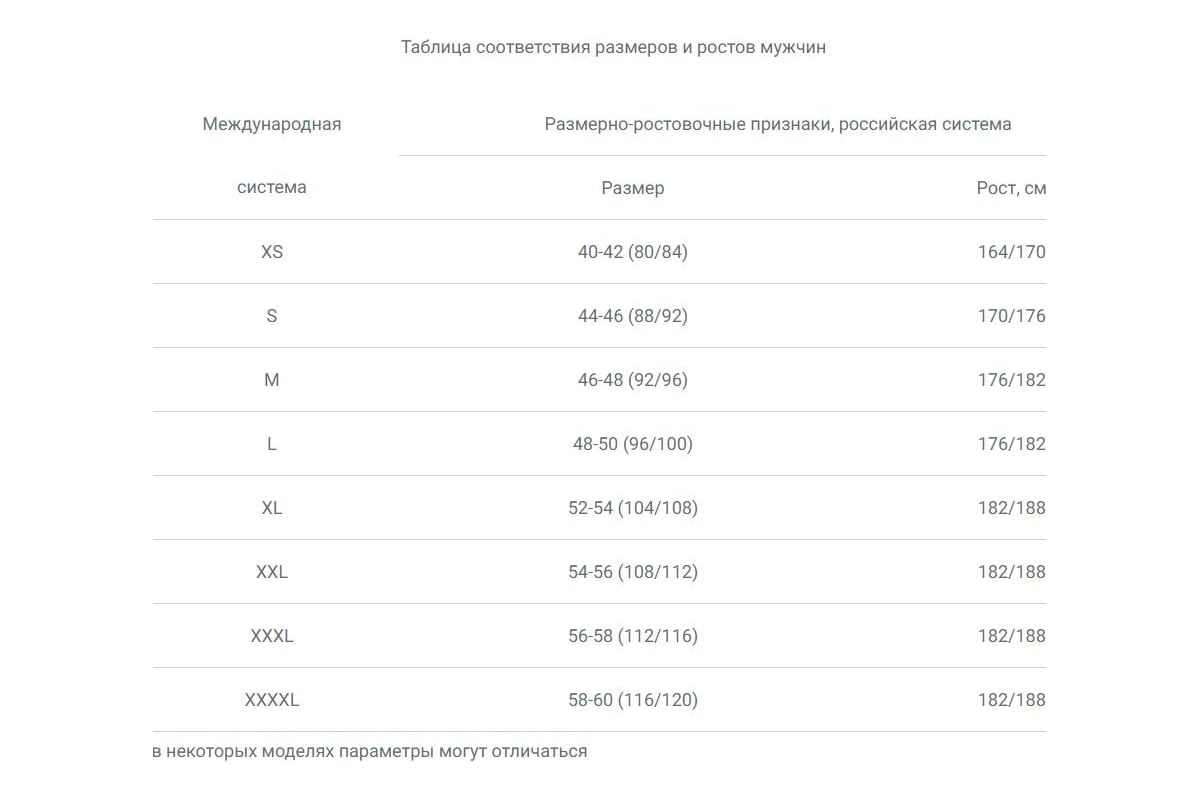Click the "система" header label

pos(272,187)
